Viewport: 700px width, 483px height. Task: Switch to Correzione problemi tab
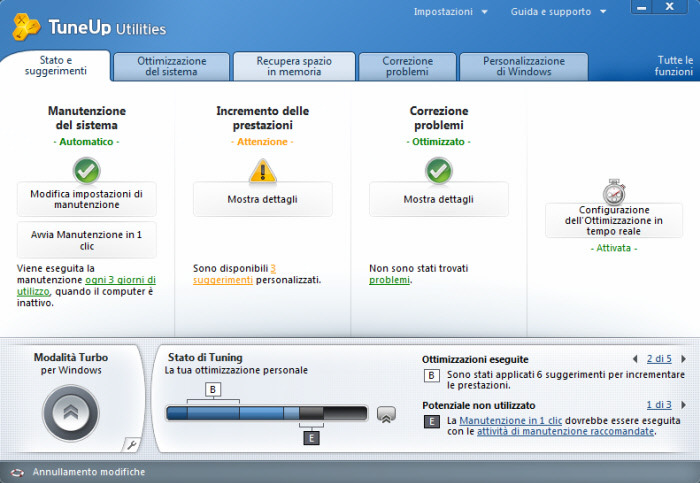coord(408,67)
